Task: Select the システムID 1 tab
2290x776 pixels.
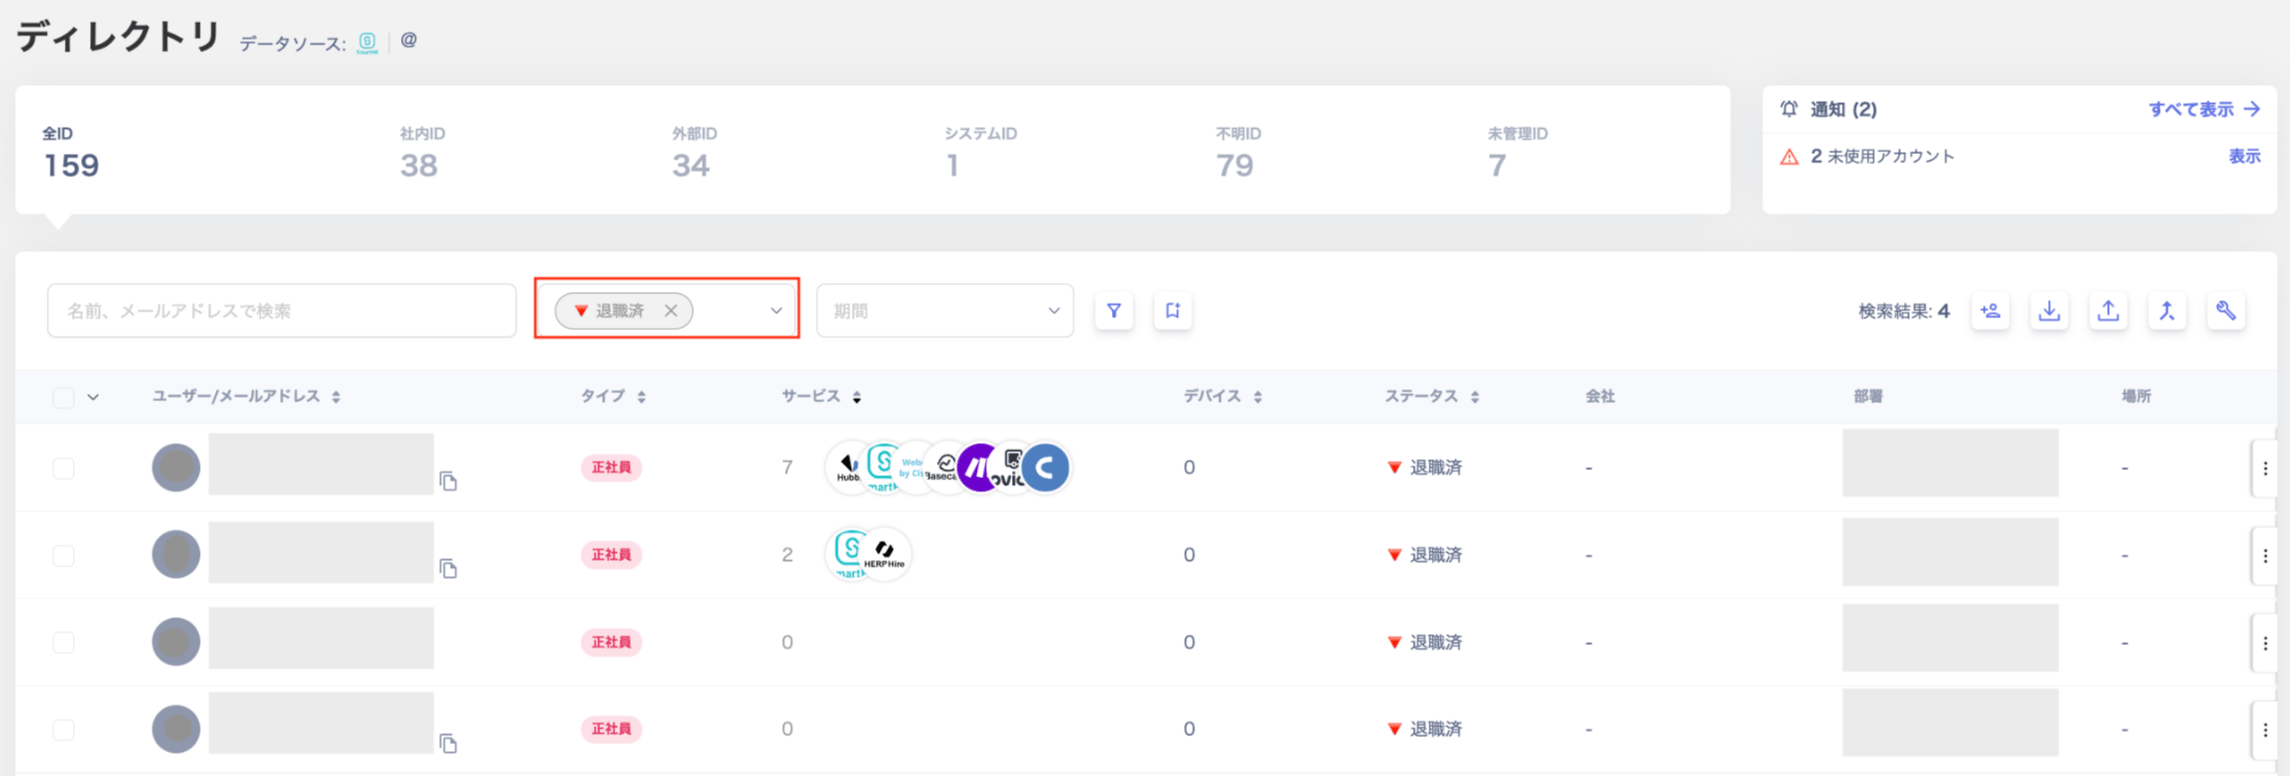Action: 980,152
